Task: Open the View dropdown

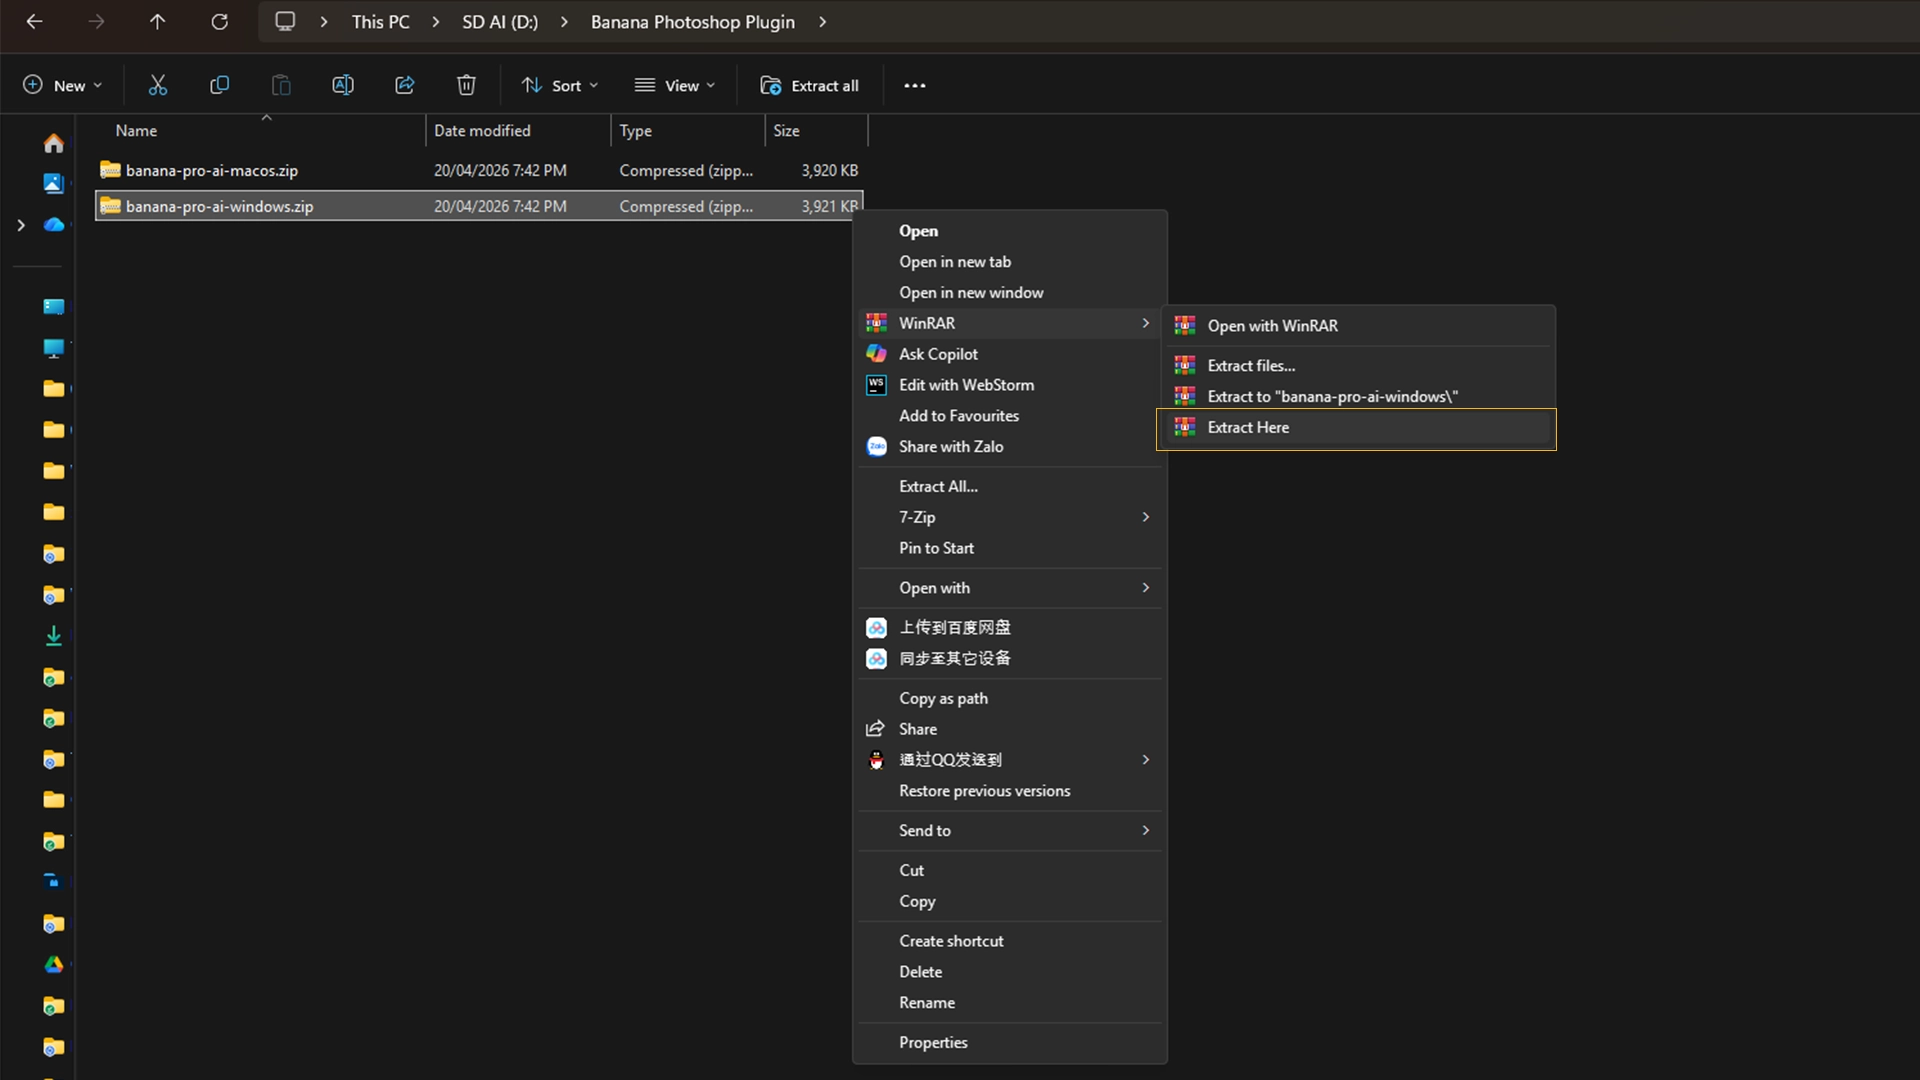Action: click(x=676, y=85)
